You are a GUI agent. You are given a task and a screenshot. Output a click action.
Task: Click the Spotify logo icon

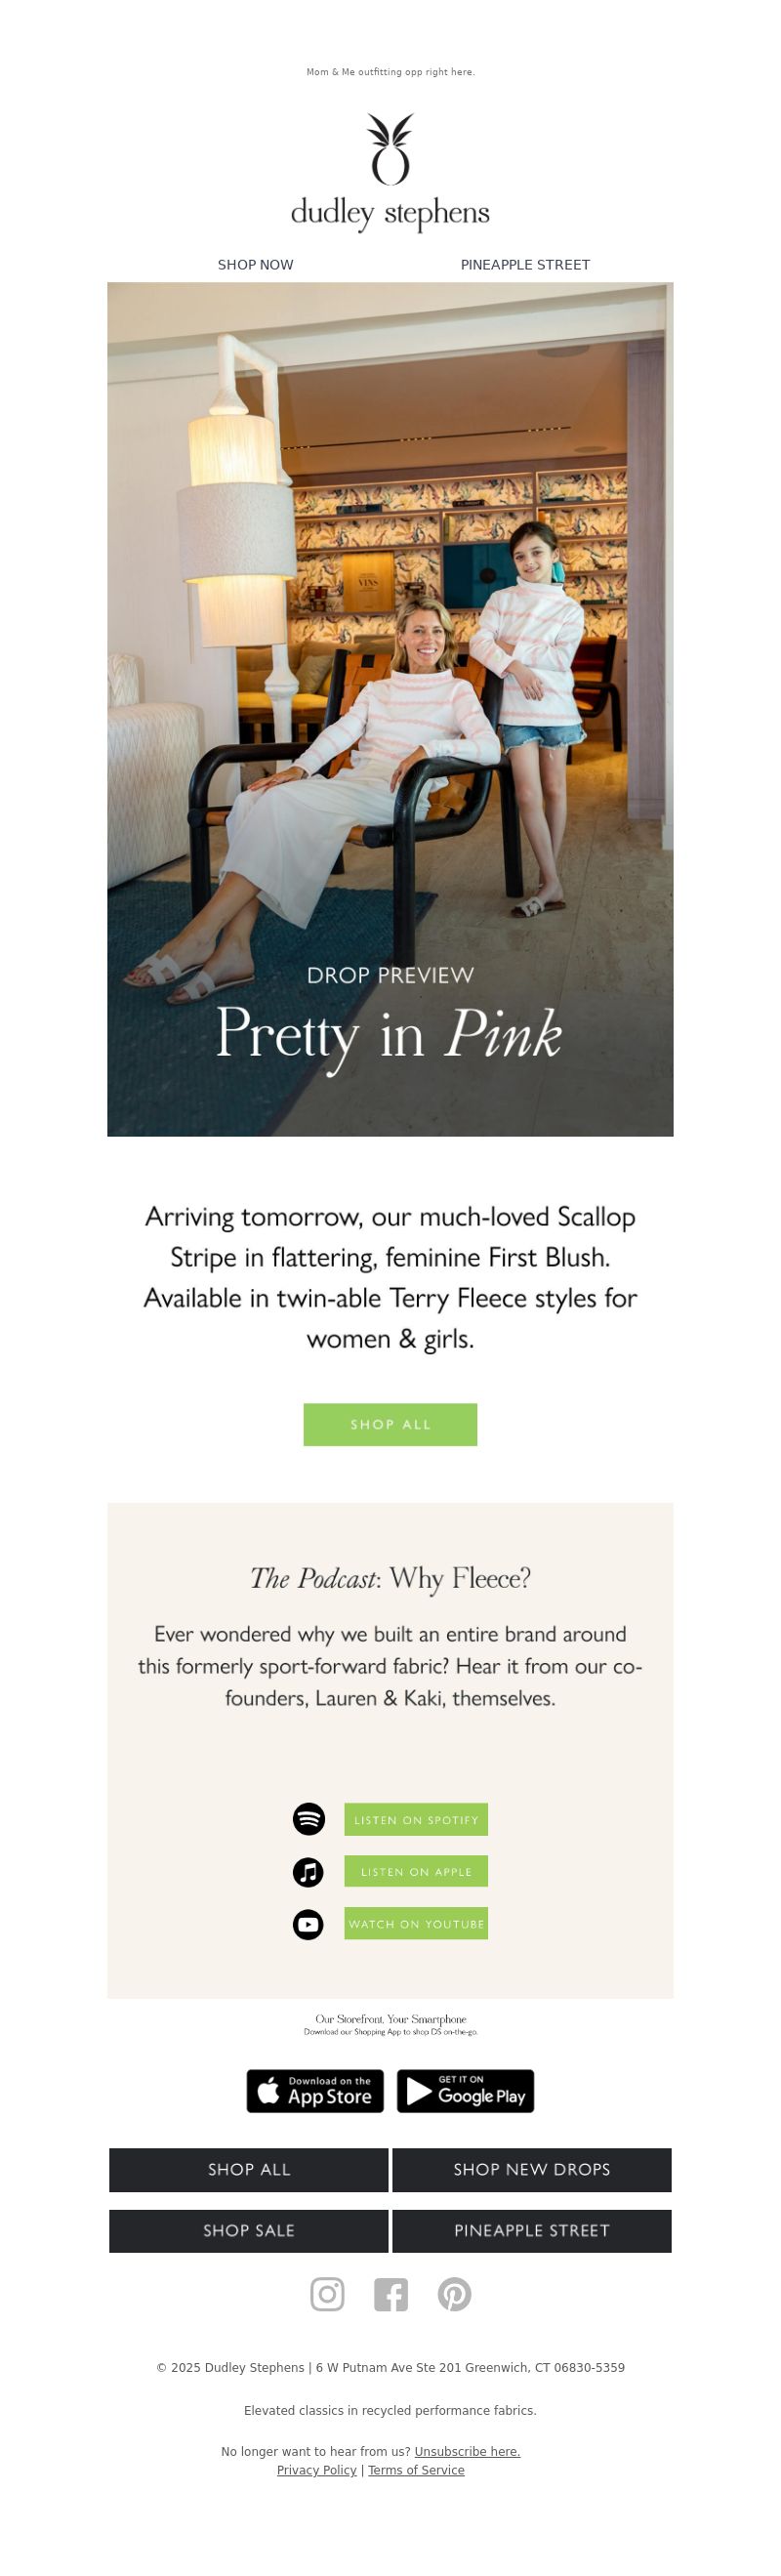[308, 1819]
